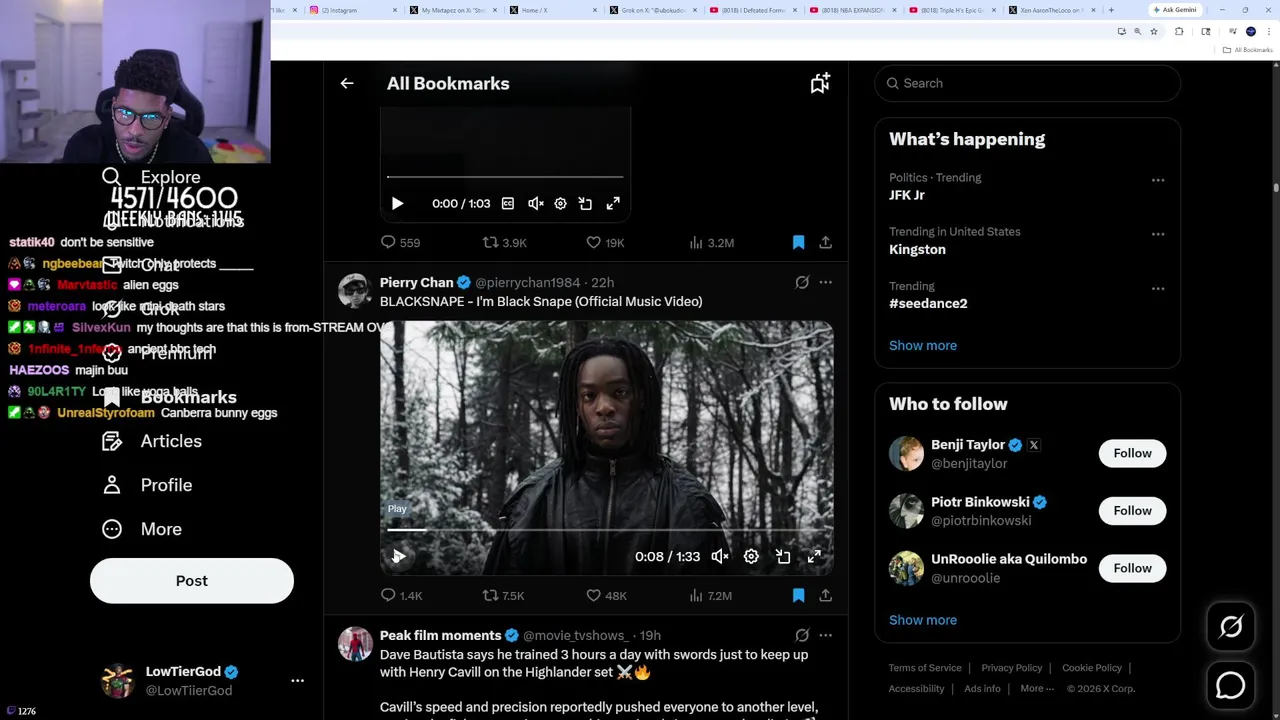This screenshot has width=1280, height=720.
Task: Like the post with 48K likes
Action: (606, 595)
